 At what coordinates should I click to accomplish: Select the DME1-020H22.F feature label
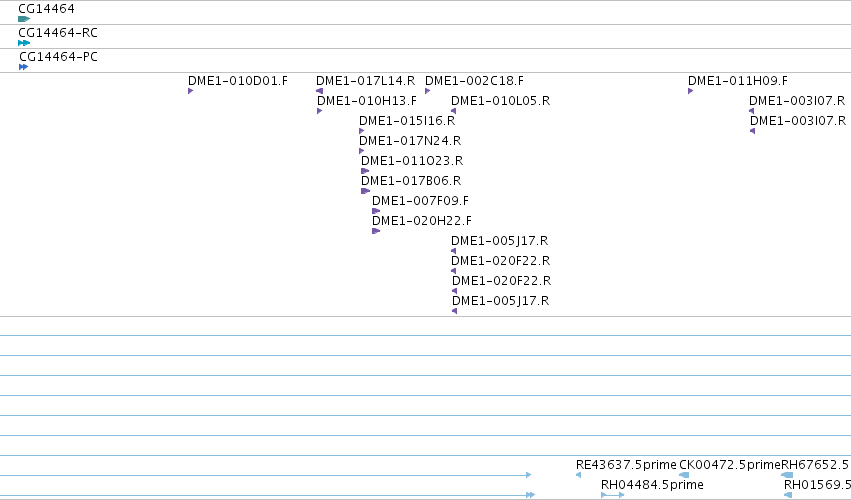tap(422, 221)
